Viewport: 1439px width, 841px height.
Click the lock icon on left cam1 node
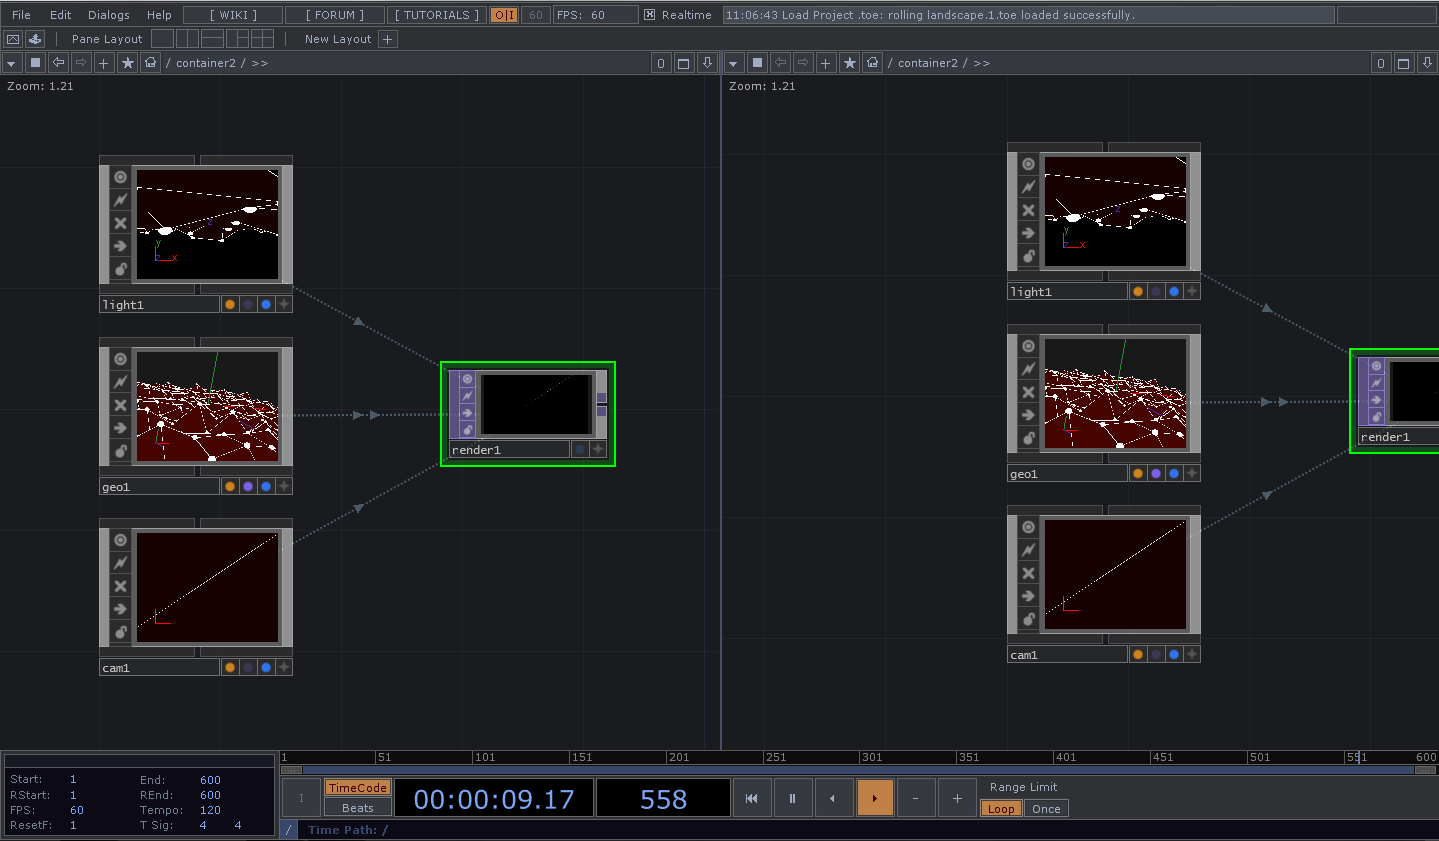(x=120, y=632)
